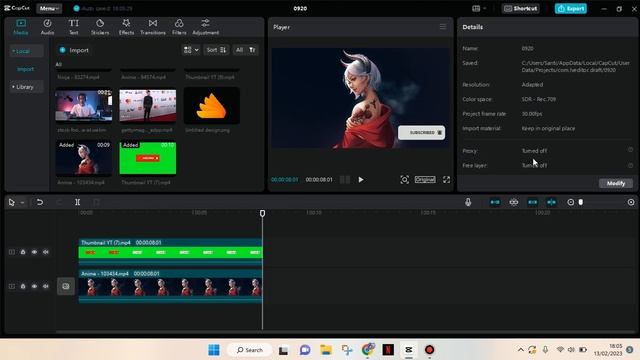Screen dimensions: 640x360
Task: Select the Anime clip thumbnail in media
Action: click(x=84, y=158)
